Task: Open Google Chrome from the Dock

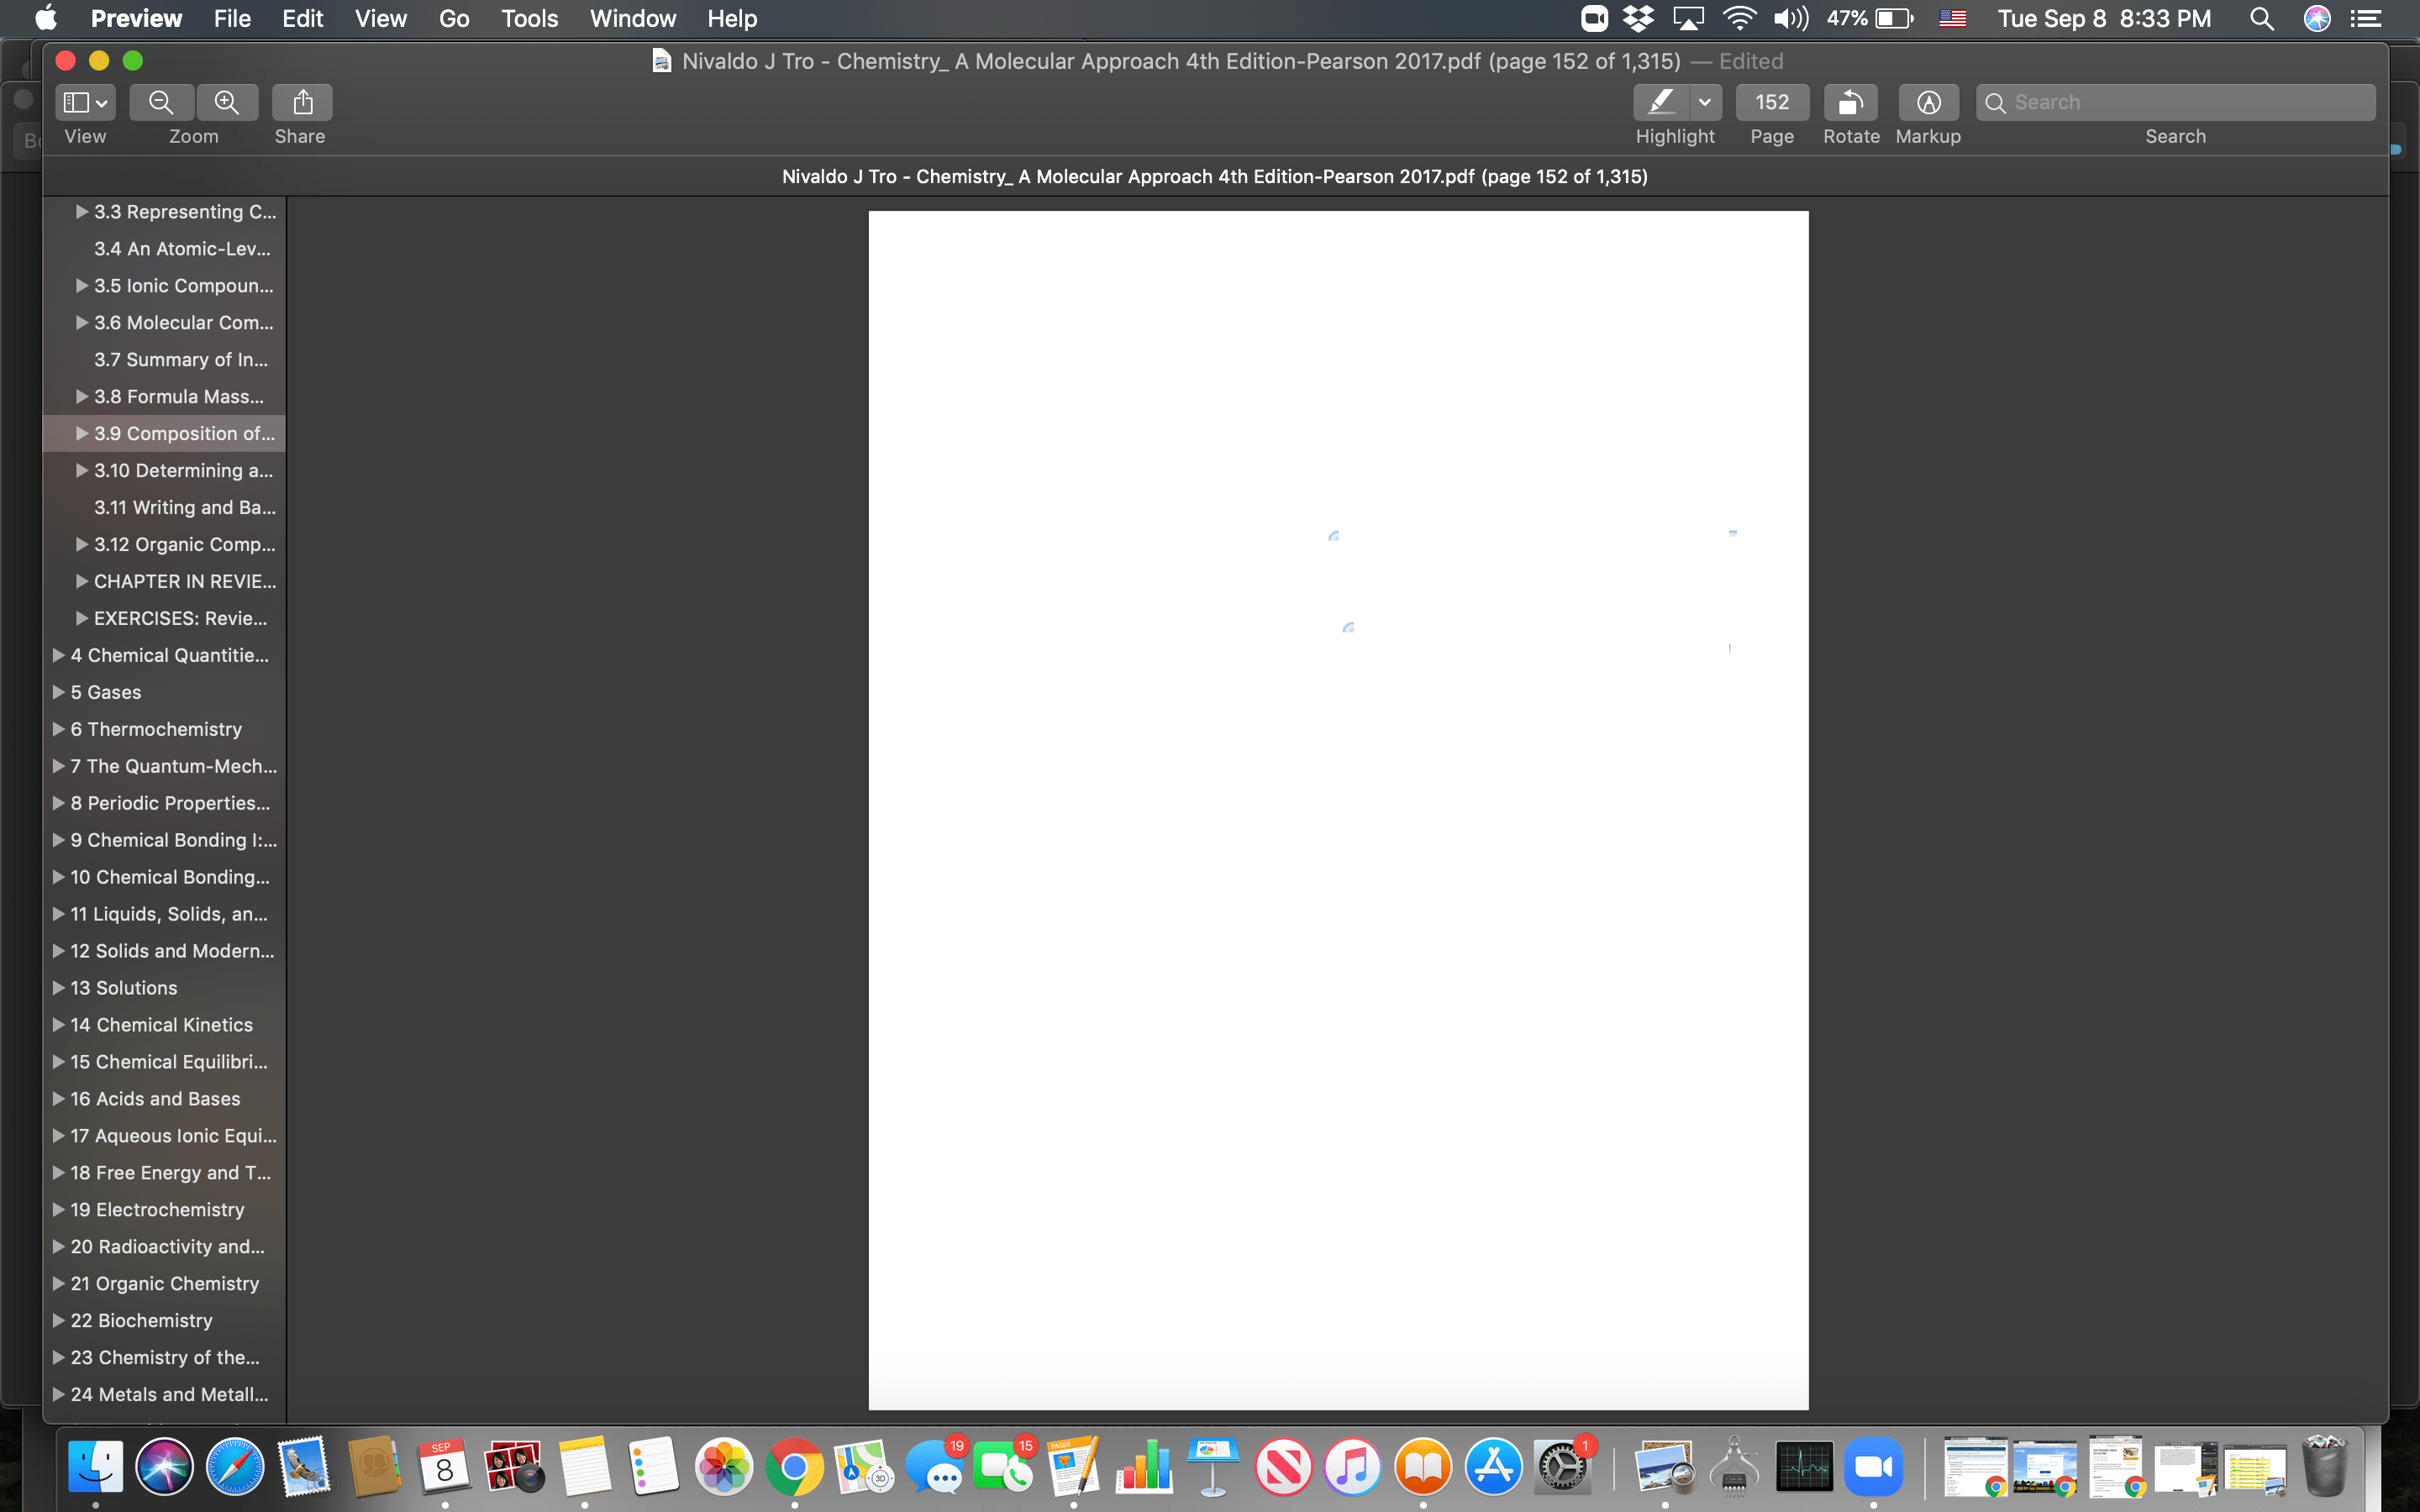Action: (795, 1466)
